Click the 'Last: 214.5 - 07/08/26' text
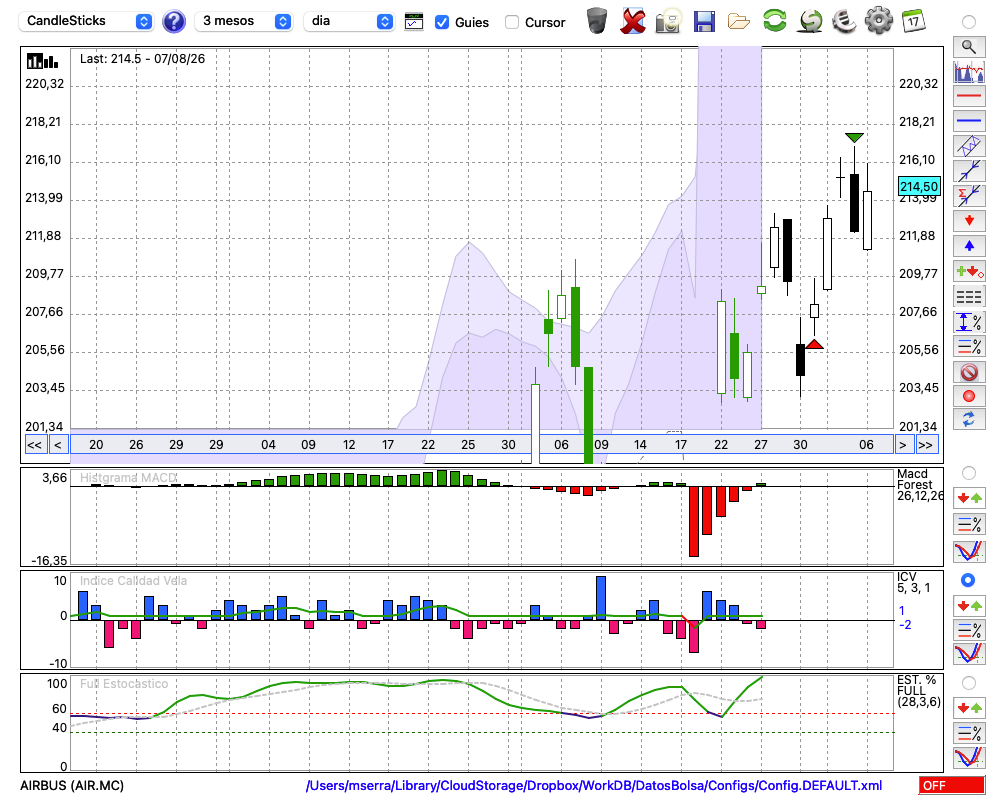The height and width of the screenshot is (800, 1000). pos(143,59)
